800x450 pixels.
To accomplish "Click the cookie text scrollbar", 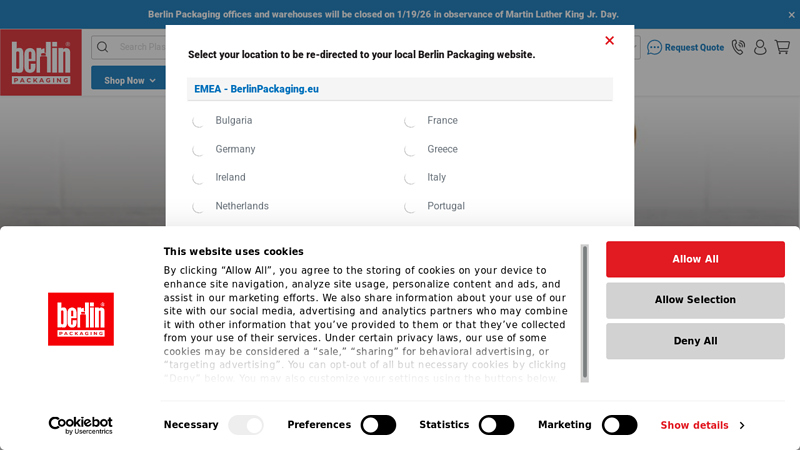I will (x=585, y=311).
